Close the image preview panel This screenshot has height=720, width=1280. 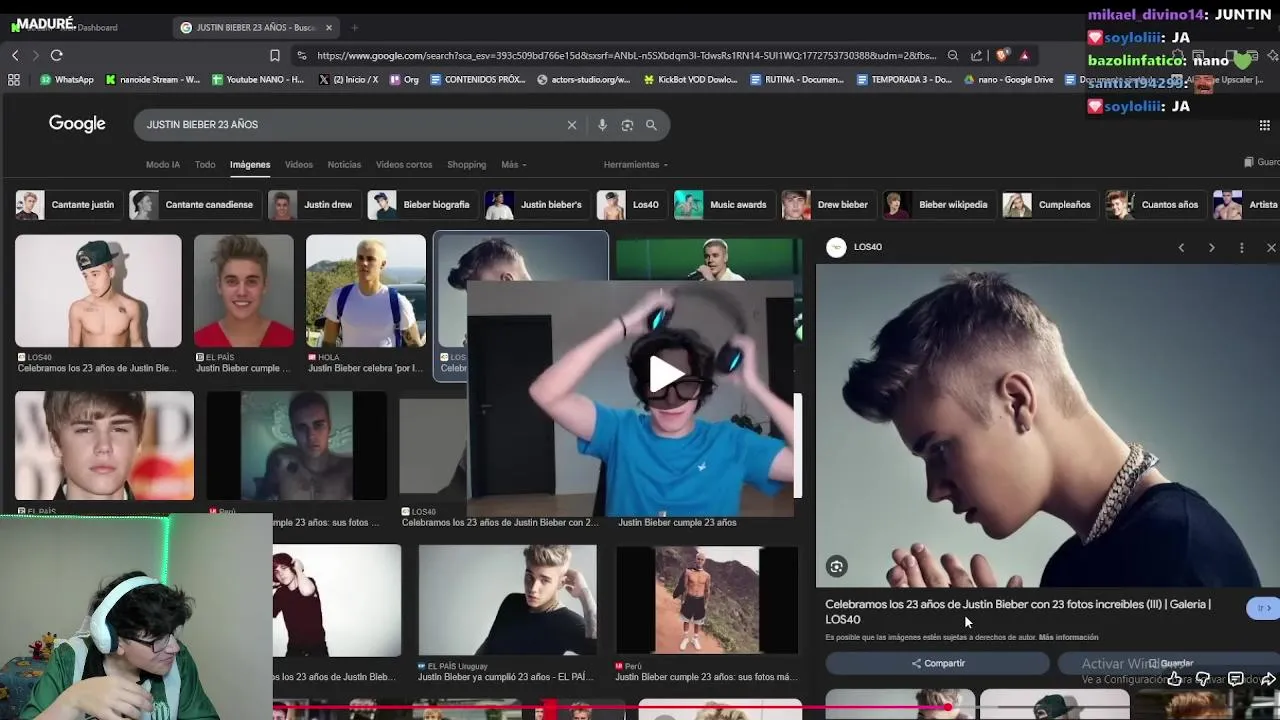(1271, 247)
